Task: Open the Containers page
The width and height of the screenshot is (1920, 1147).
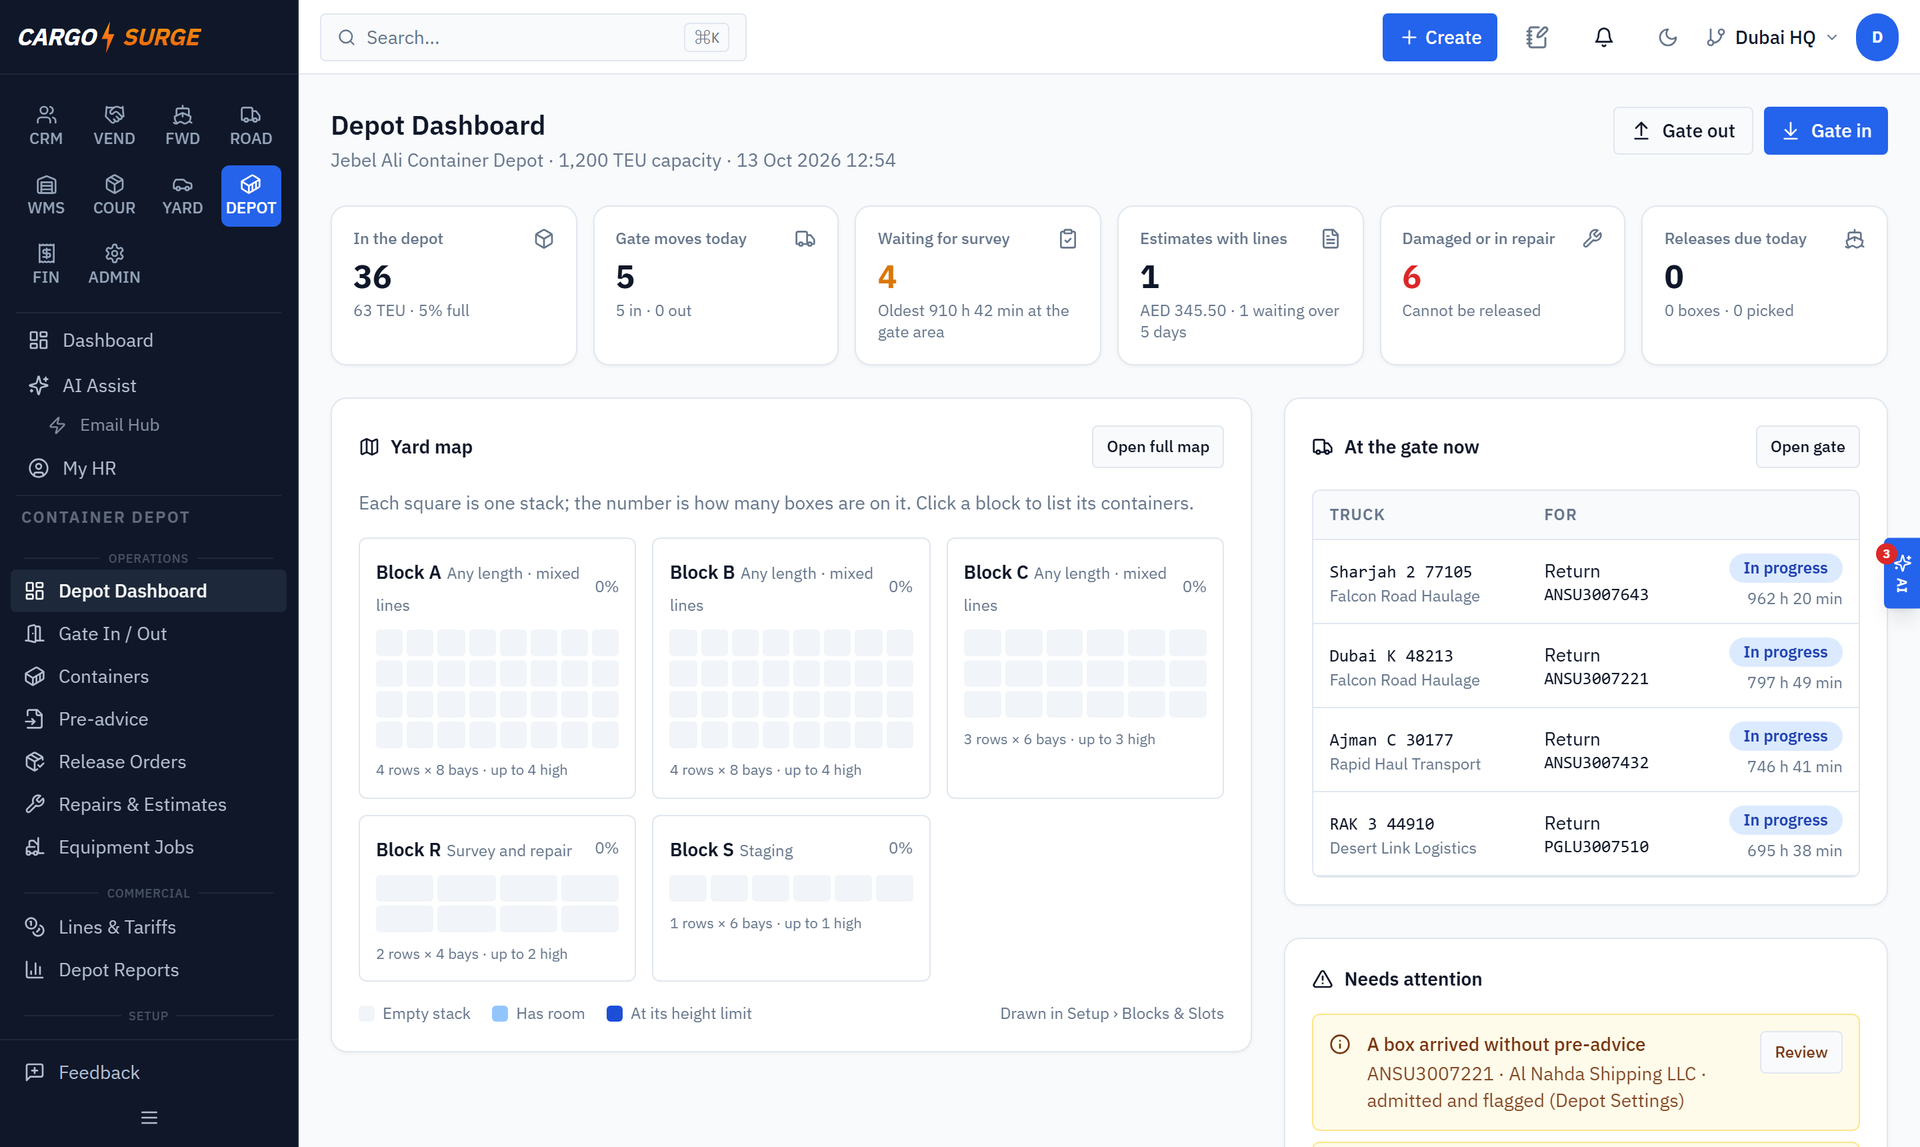Action: point(149,676)
